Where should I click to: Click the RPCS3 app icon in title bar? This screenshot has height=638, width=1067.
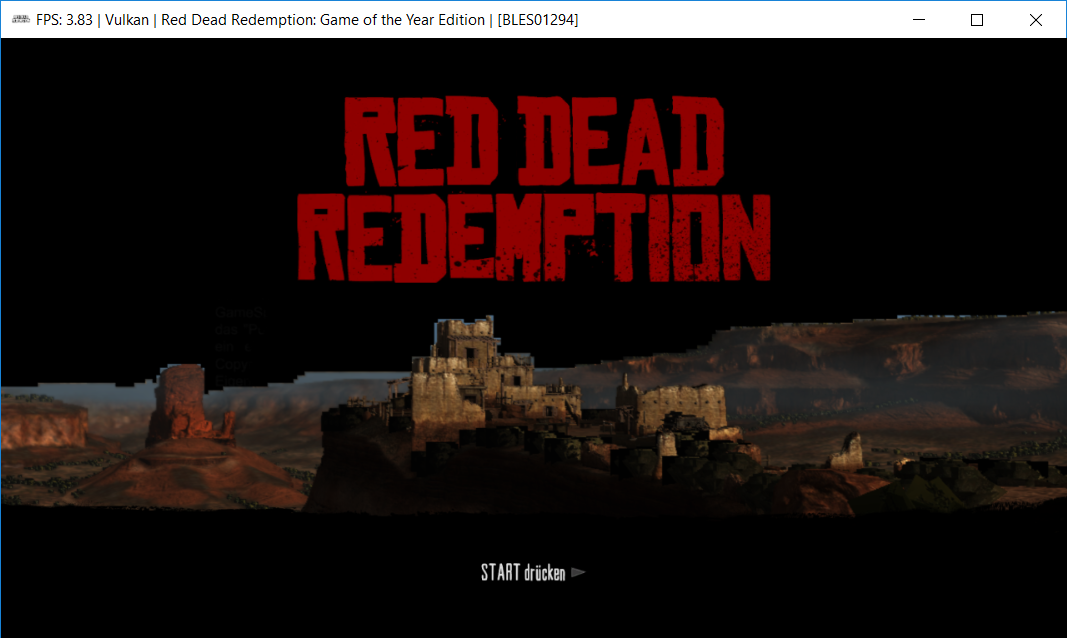pos(20,20)
